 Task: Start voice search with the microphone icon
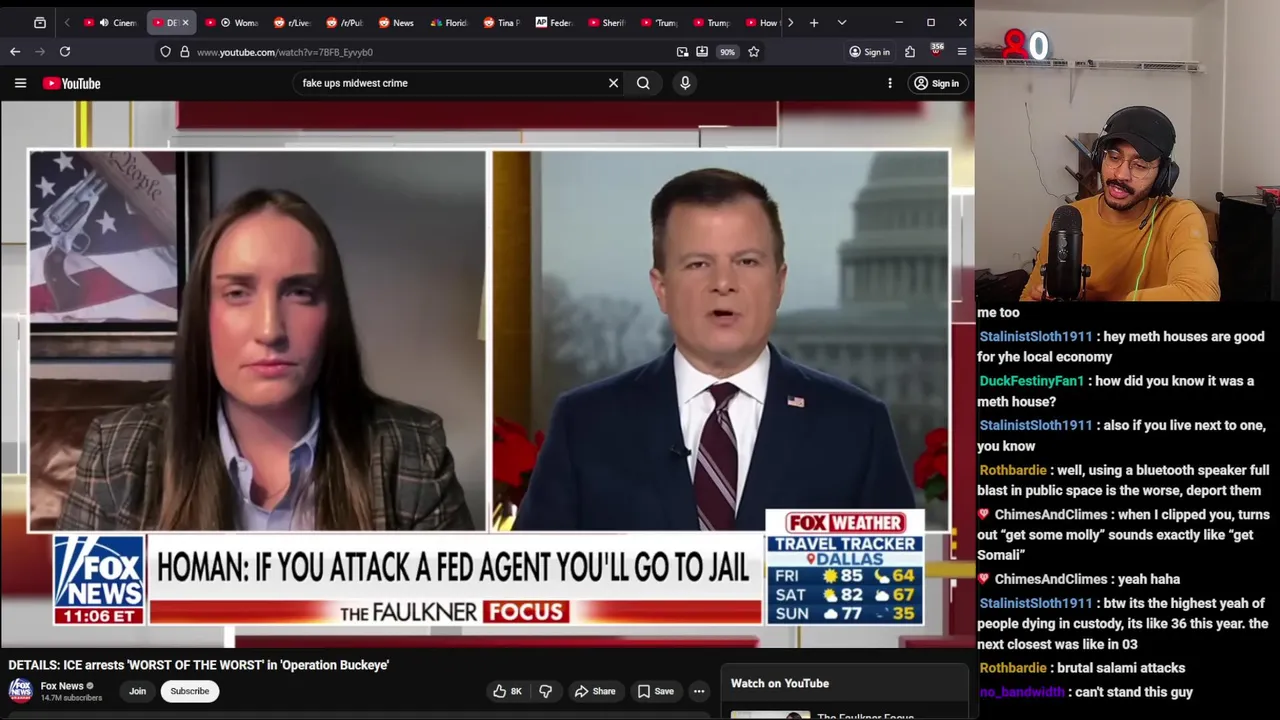tap(685, 83)
